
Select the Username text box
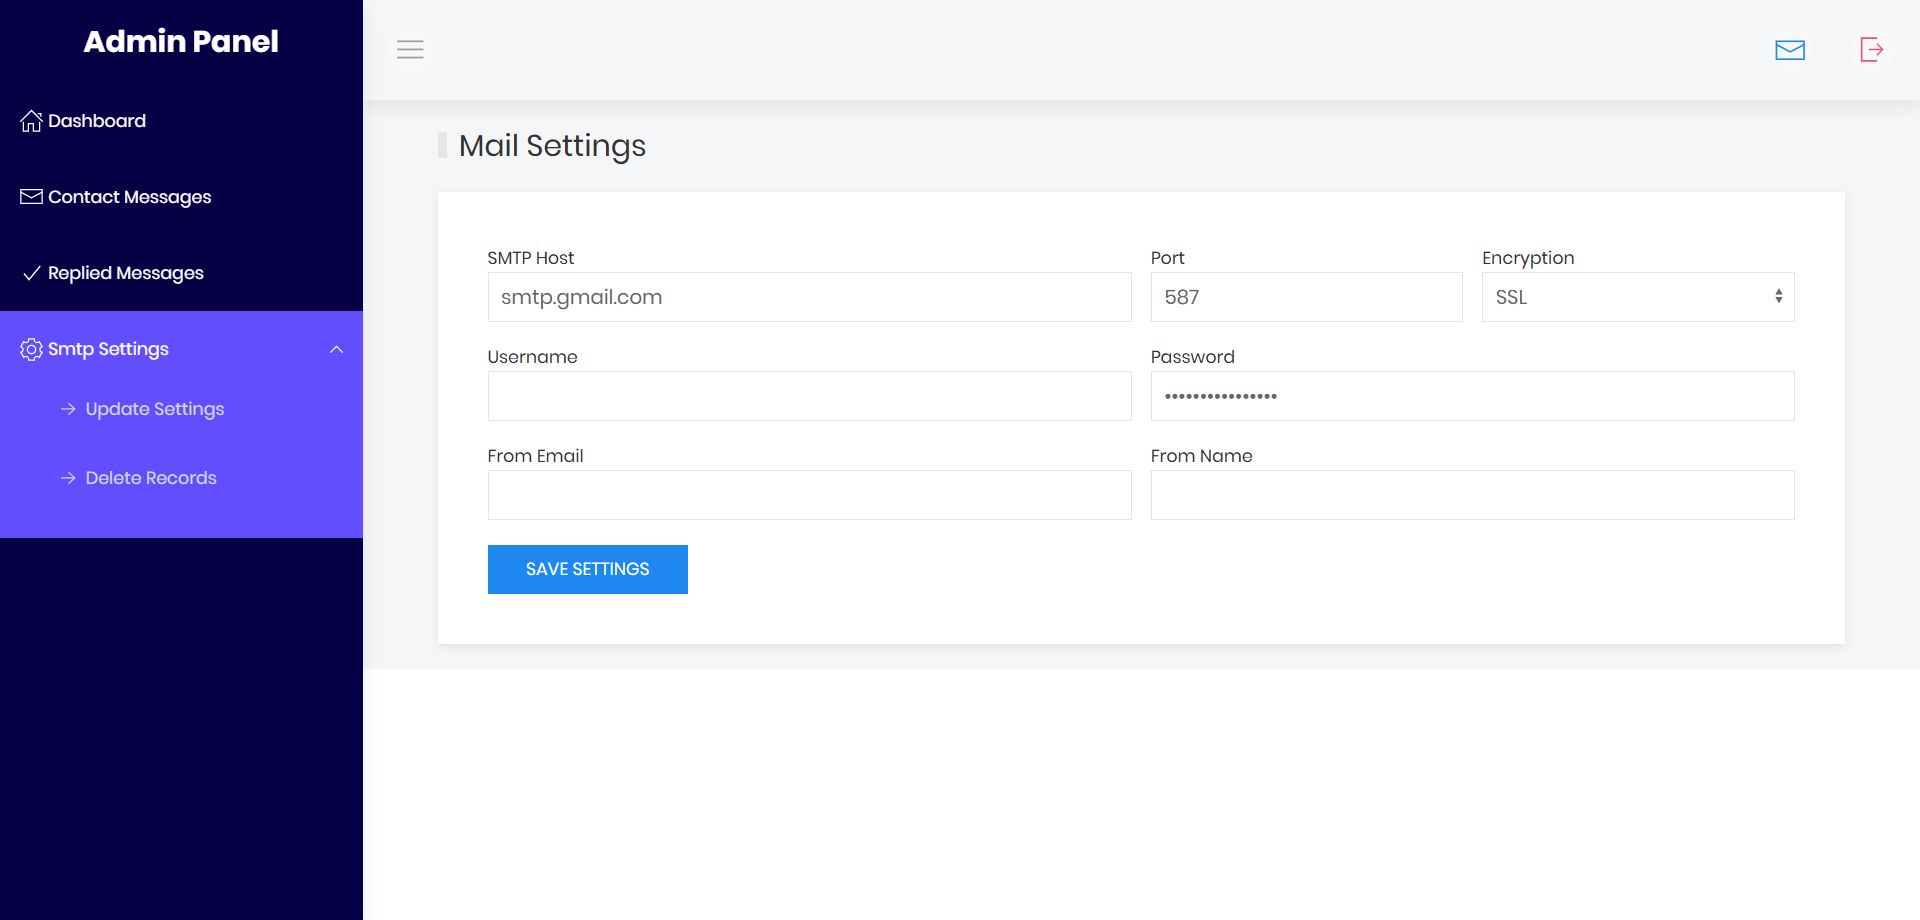click(x=809, y=396)
